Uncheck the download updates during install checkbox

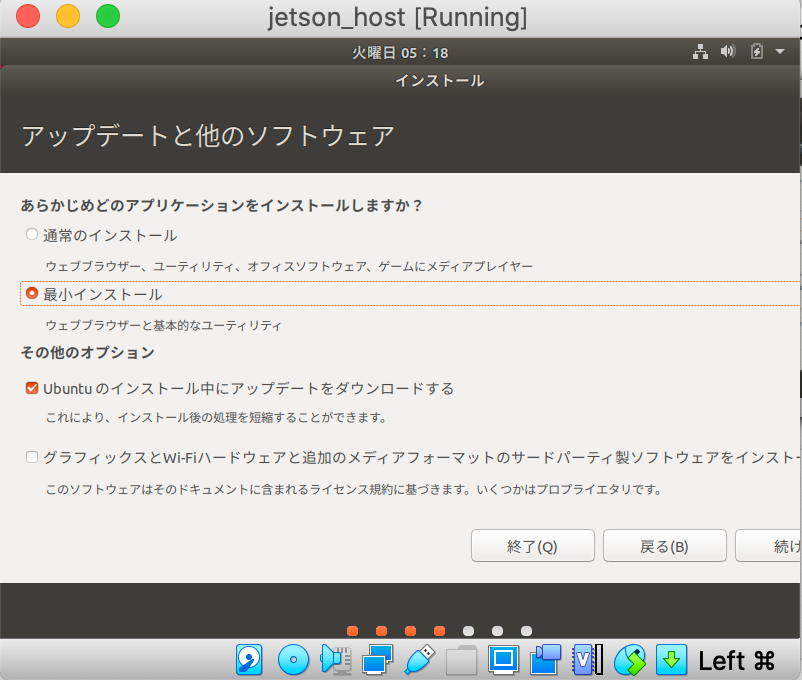pos(32,388)
